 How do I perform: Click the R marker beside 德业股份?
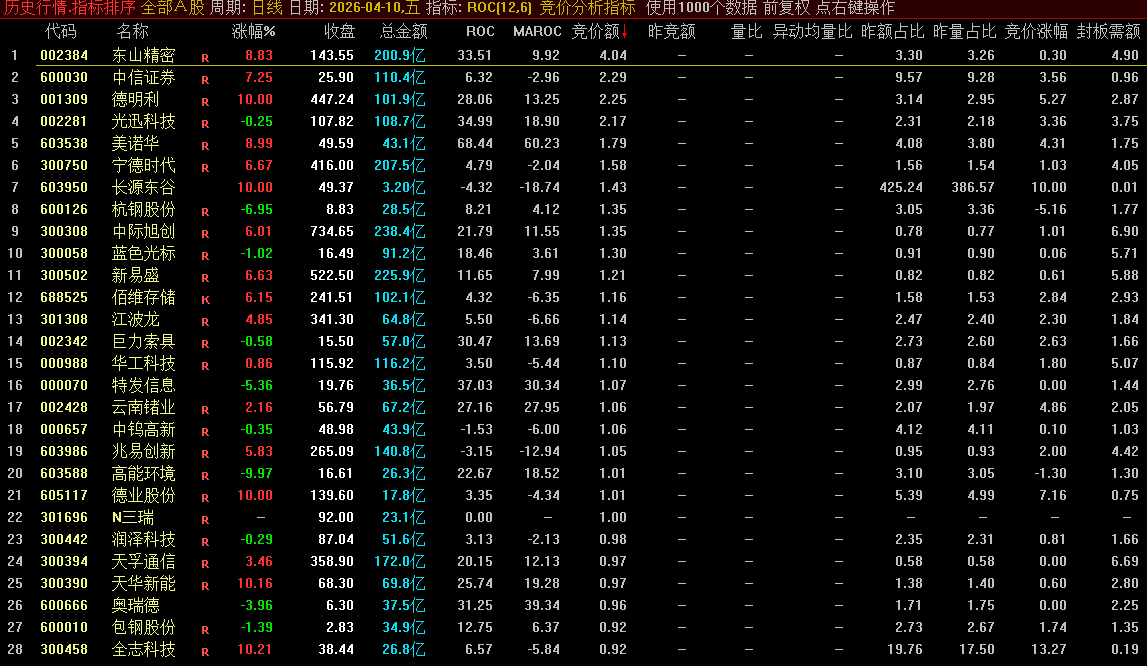[205, 498]
